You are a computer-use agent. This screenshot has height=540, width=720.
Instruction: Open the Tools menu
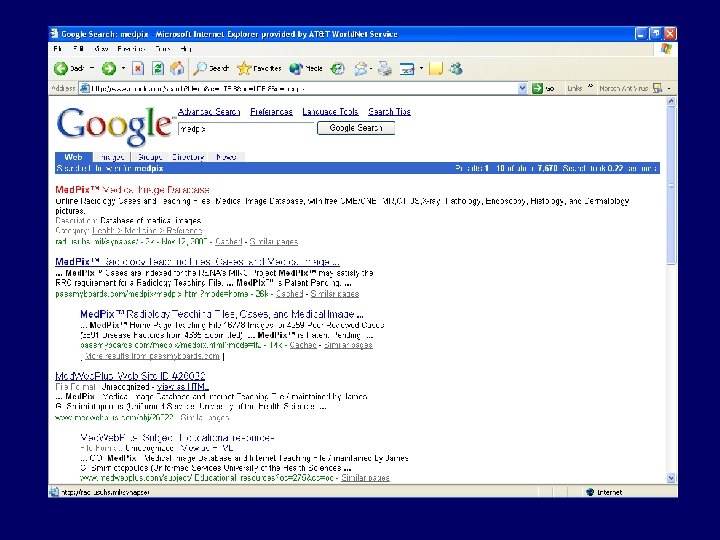click(163, 48)
